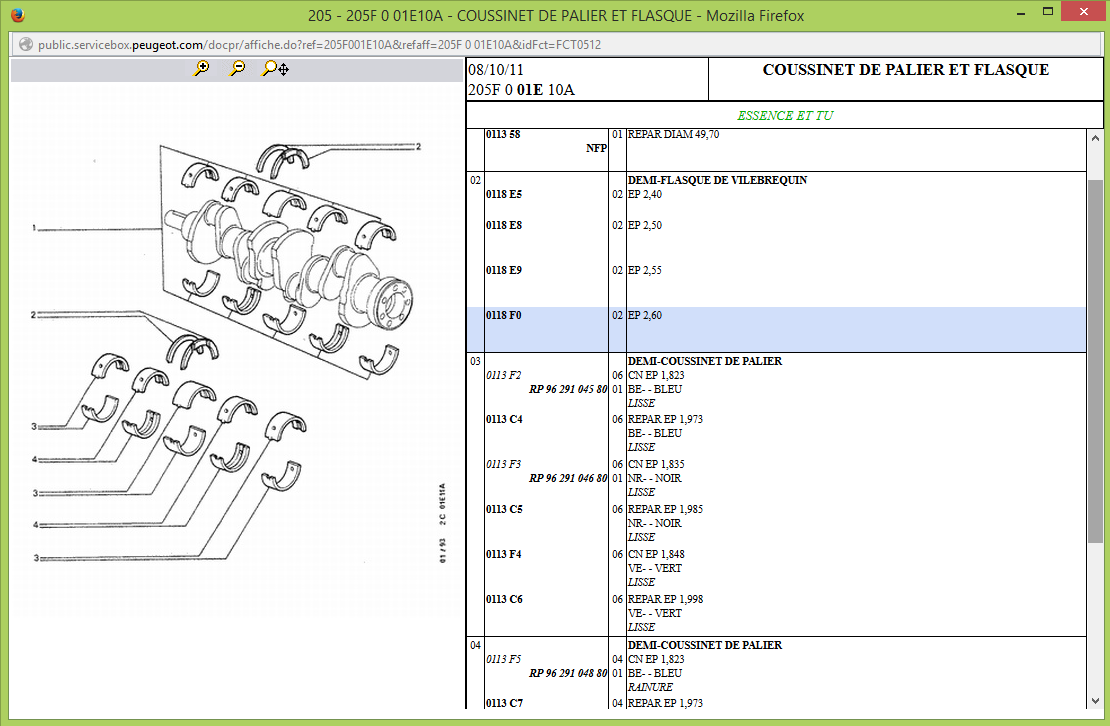The width and height of the screenshot is (1110, 726).
Task: Select part number 0118 E8
Action: point(504,226)
